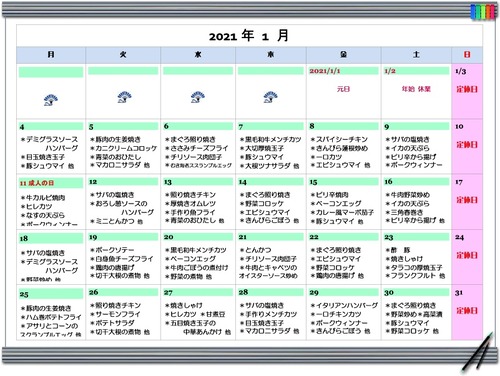Click 'フランクフルト' on the 23rd
The height and width of the screenshot is (376, 500).
(413, 276)
